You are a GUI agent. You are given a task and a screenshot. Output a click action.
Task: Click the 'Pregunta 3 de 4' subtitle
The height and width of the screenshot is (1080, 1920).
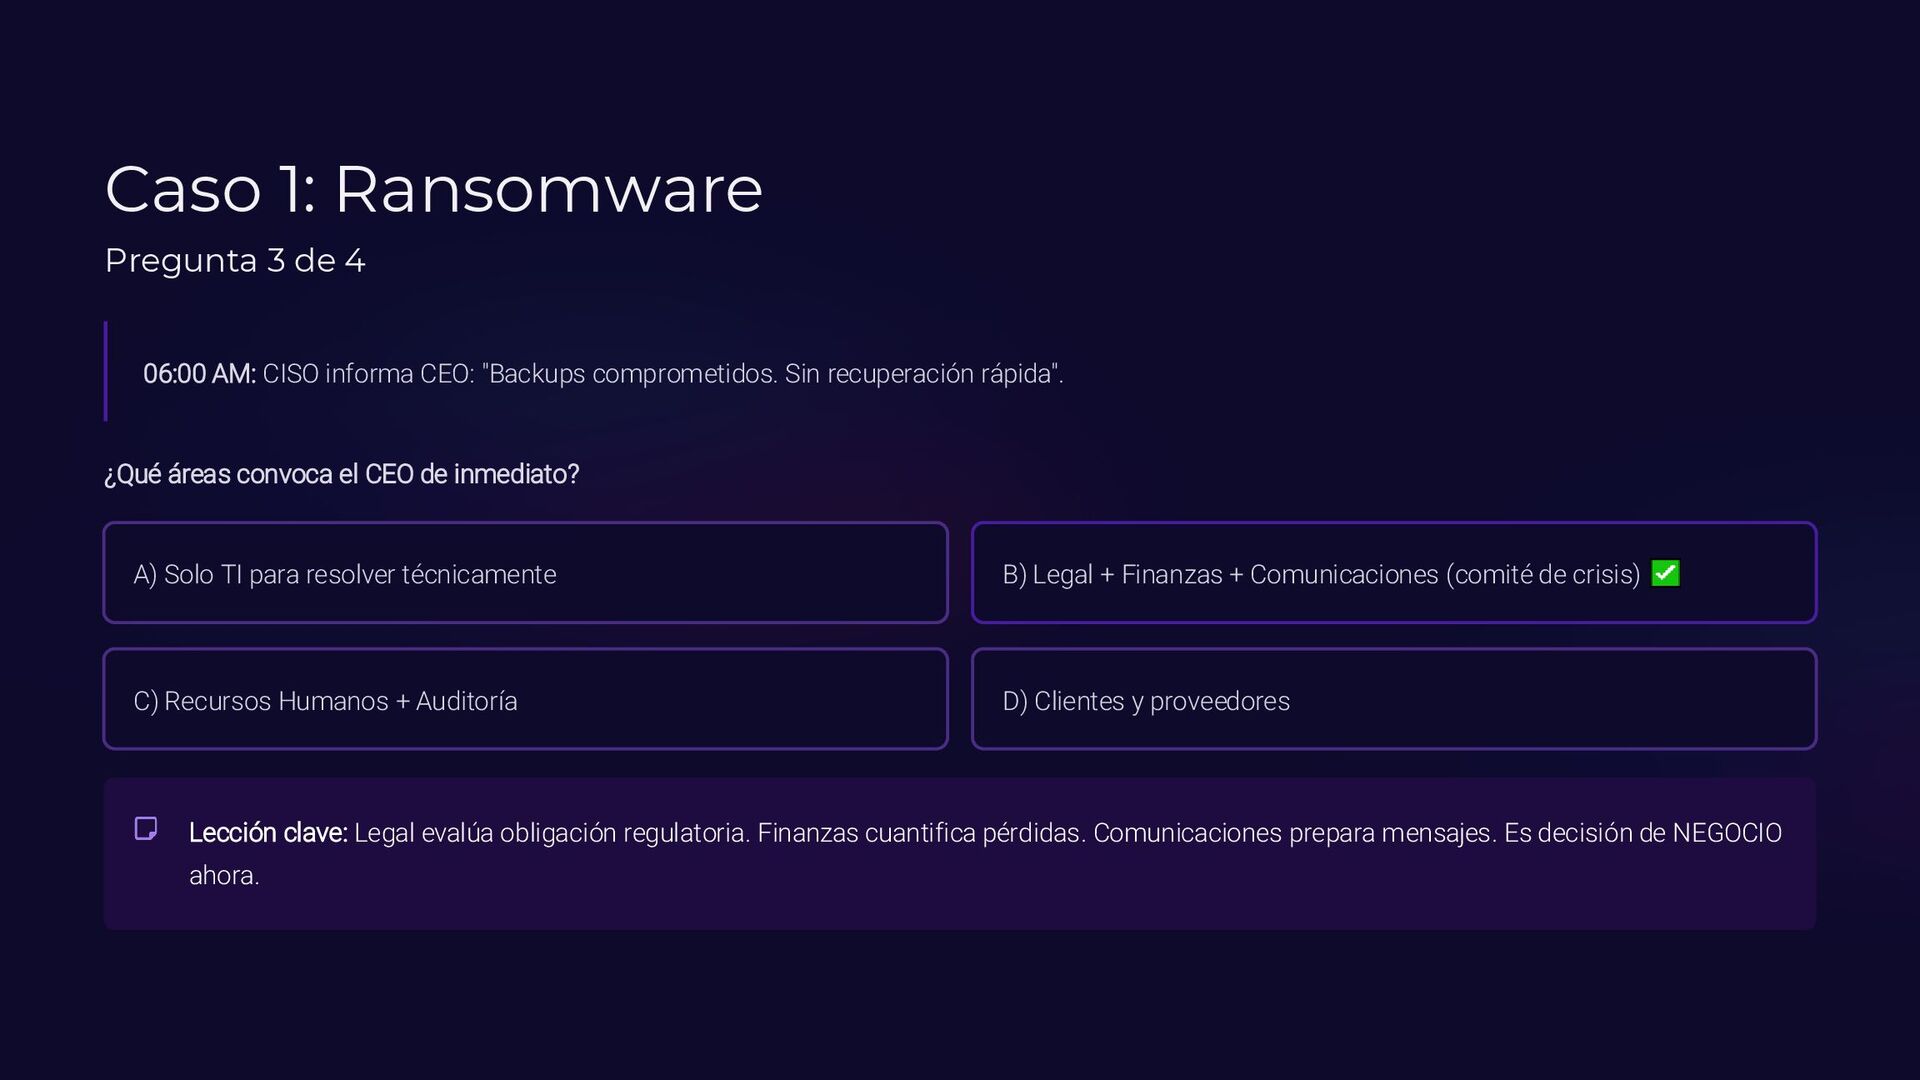[x=235, y=261]
